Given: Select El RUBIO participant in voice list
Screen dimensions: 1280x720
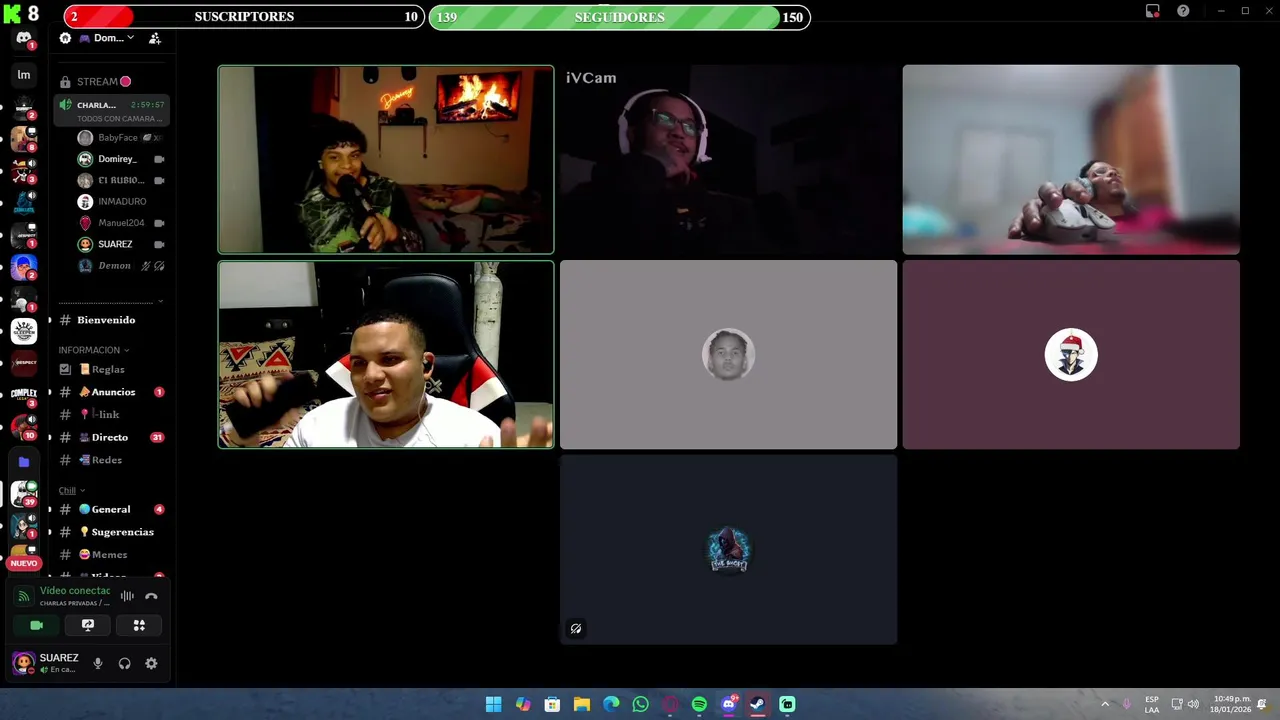Looking at the screenshot, I should [121, 180].
